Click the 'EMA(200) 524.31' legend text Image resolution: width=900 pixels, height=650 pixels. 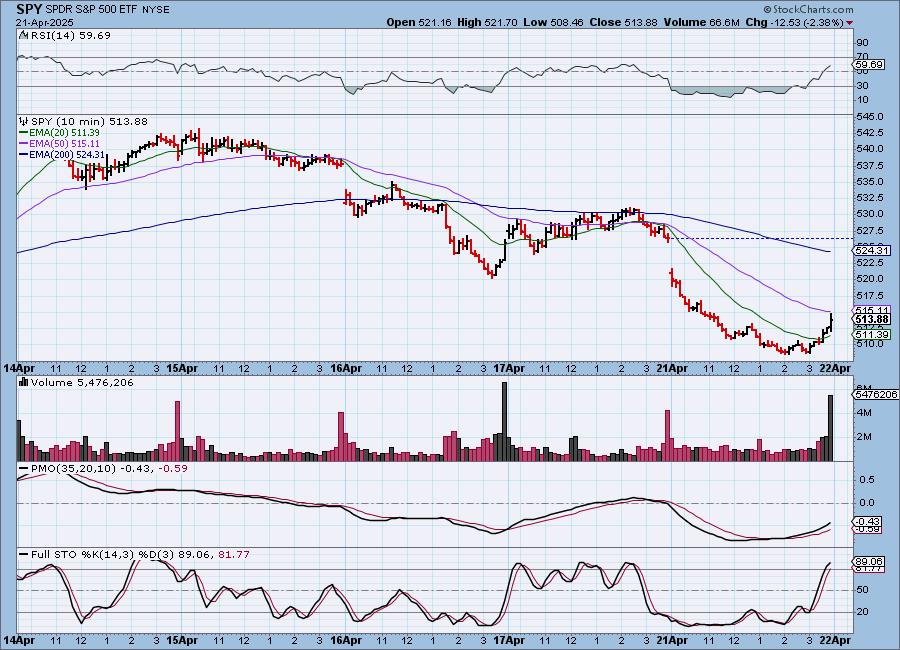tap(67, 154)
